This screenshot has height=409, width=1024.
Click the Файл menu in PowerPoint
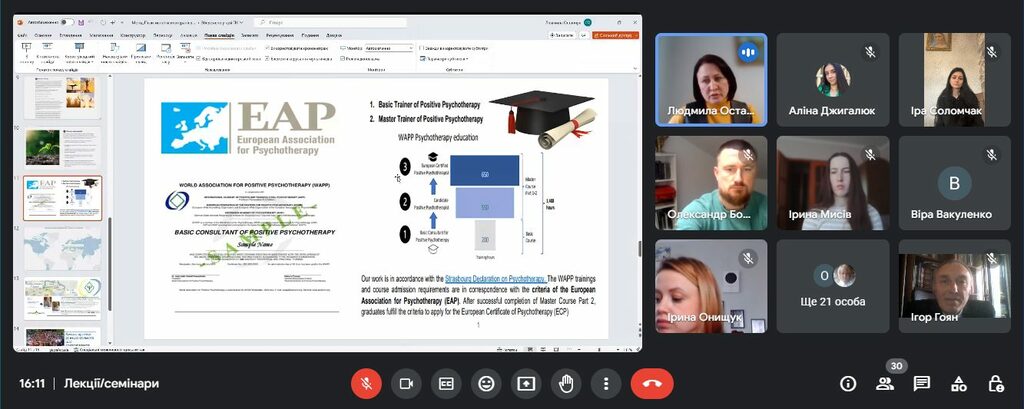tap(22, 34)
